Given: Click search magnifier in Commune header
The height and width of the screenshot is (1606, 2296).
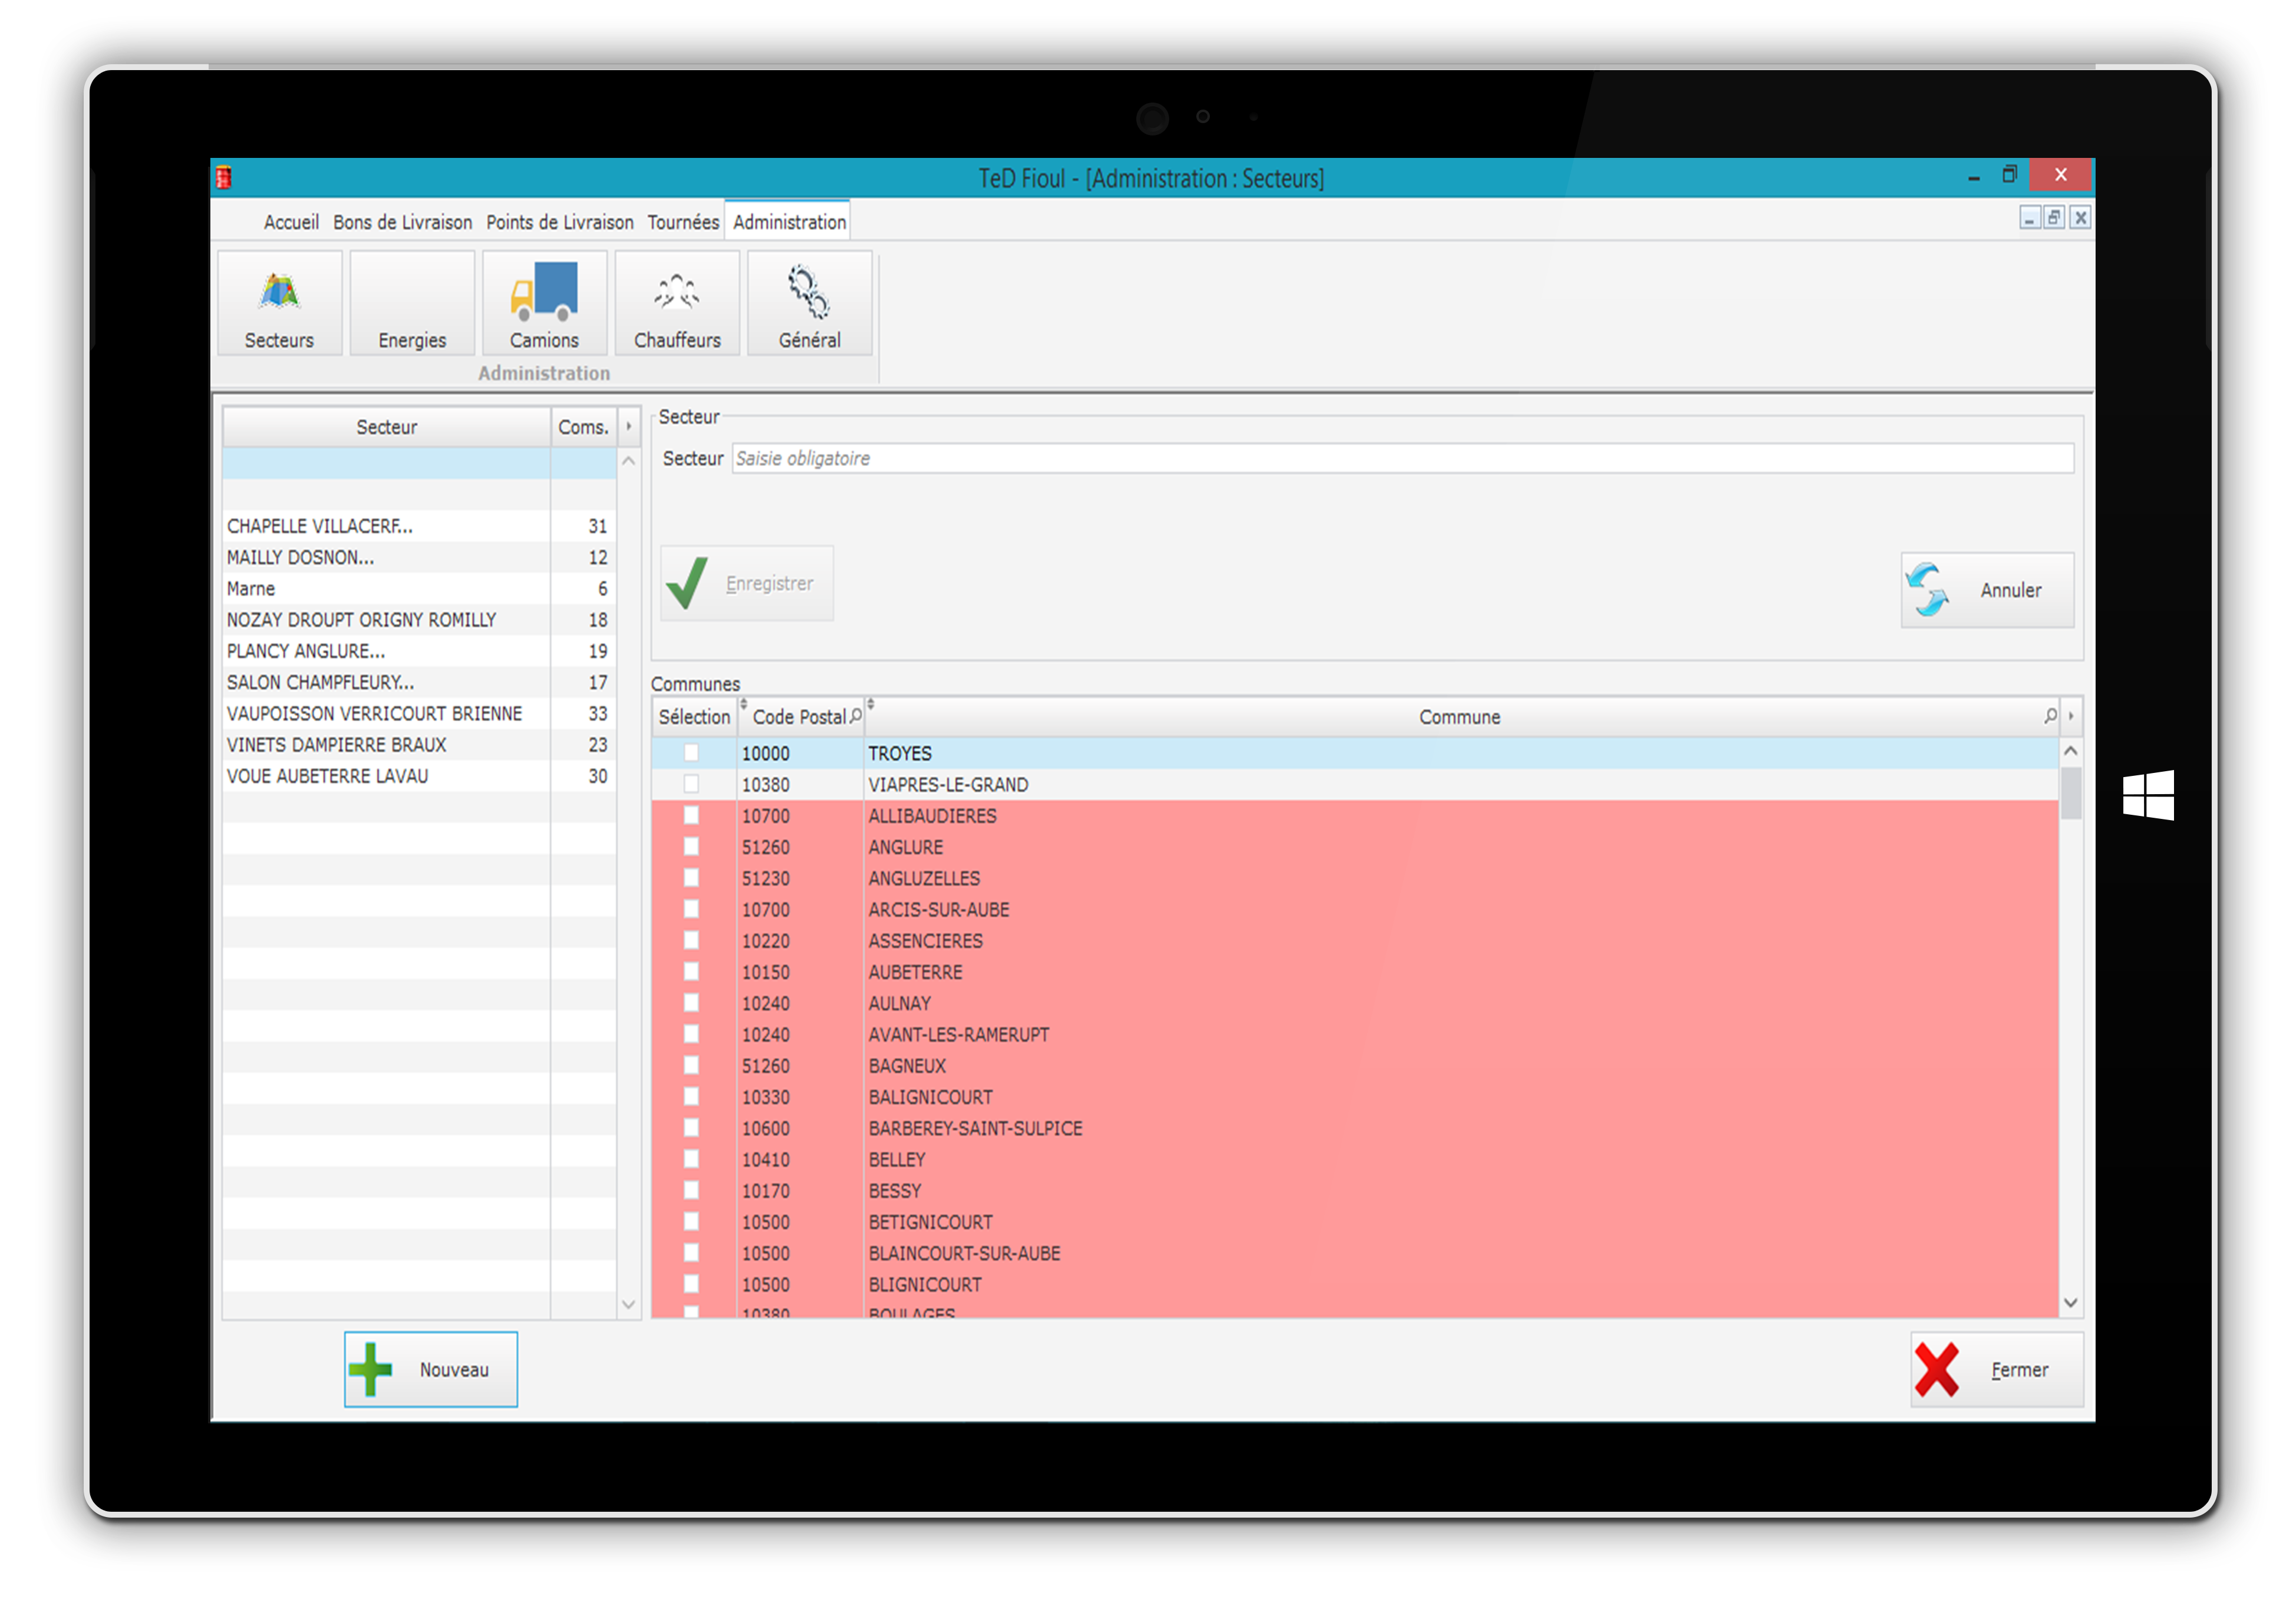Looking at the screenshot, I should tap(2050, 716).
